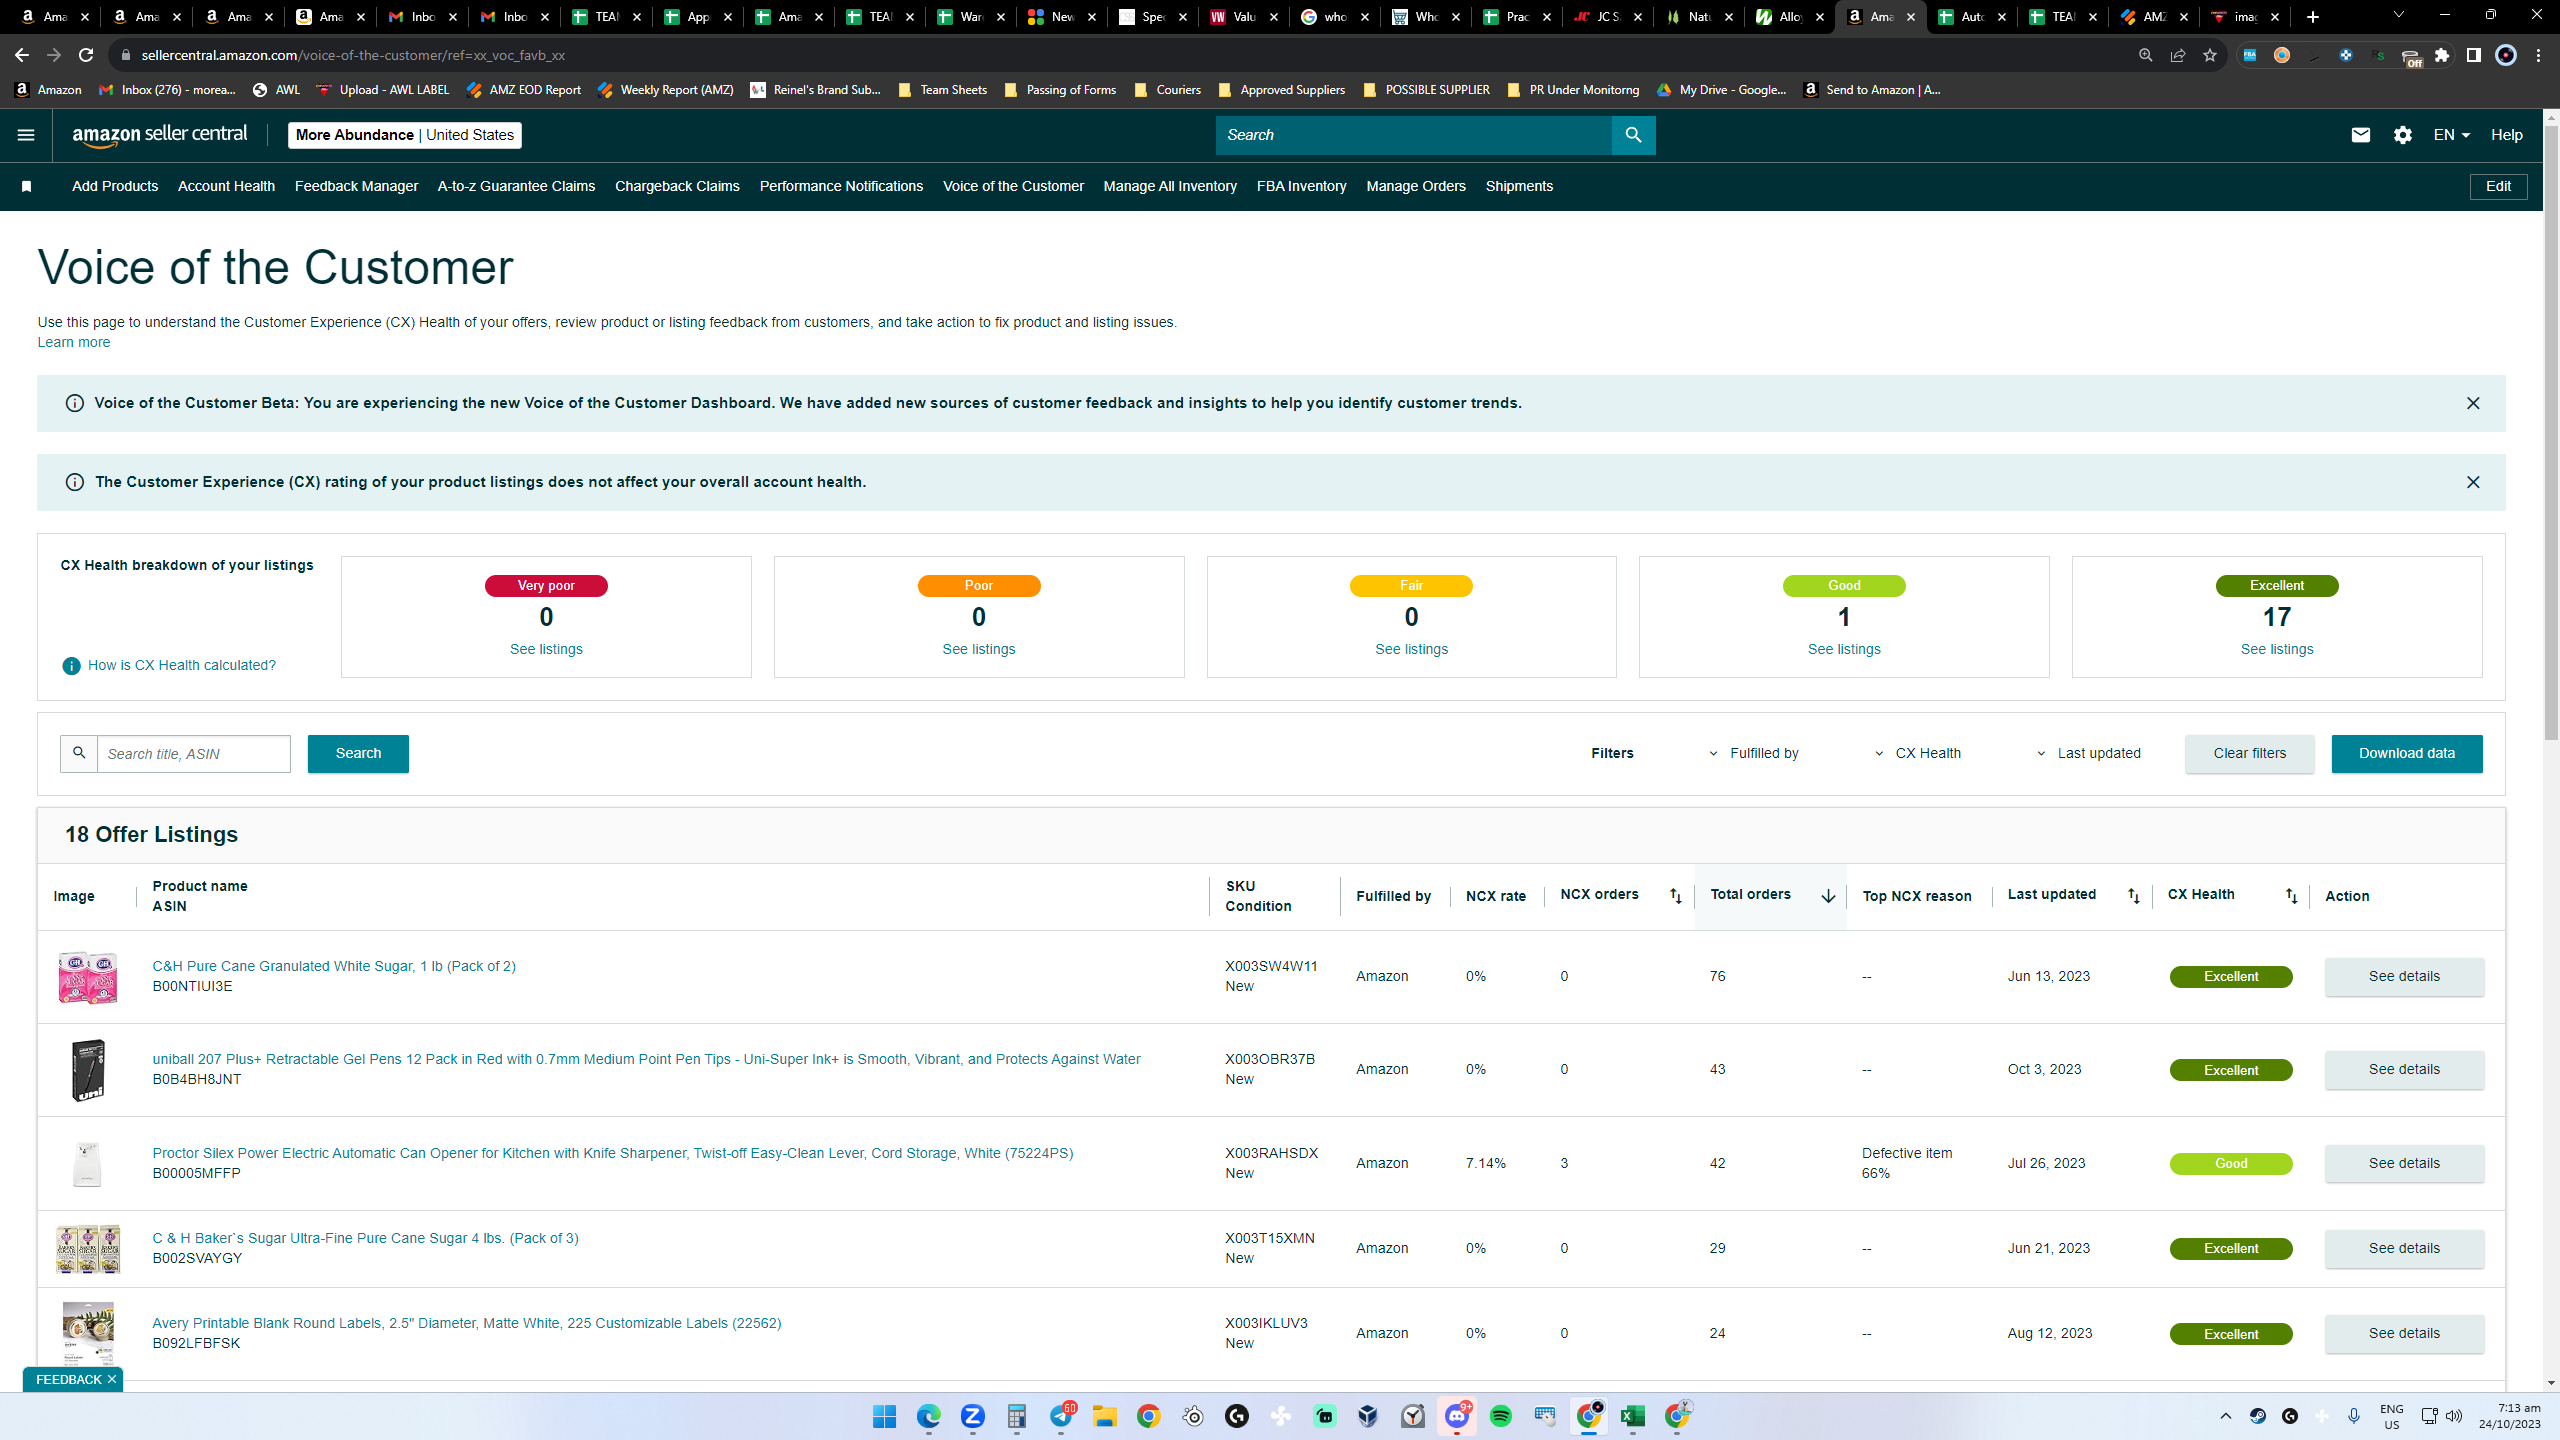See listings under the Very poor rating
The width and height of the screenshot is (2560, 1440).
[x=546, y=650]
